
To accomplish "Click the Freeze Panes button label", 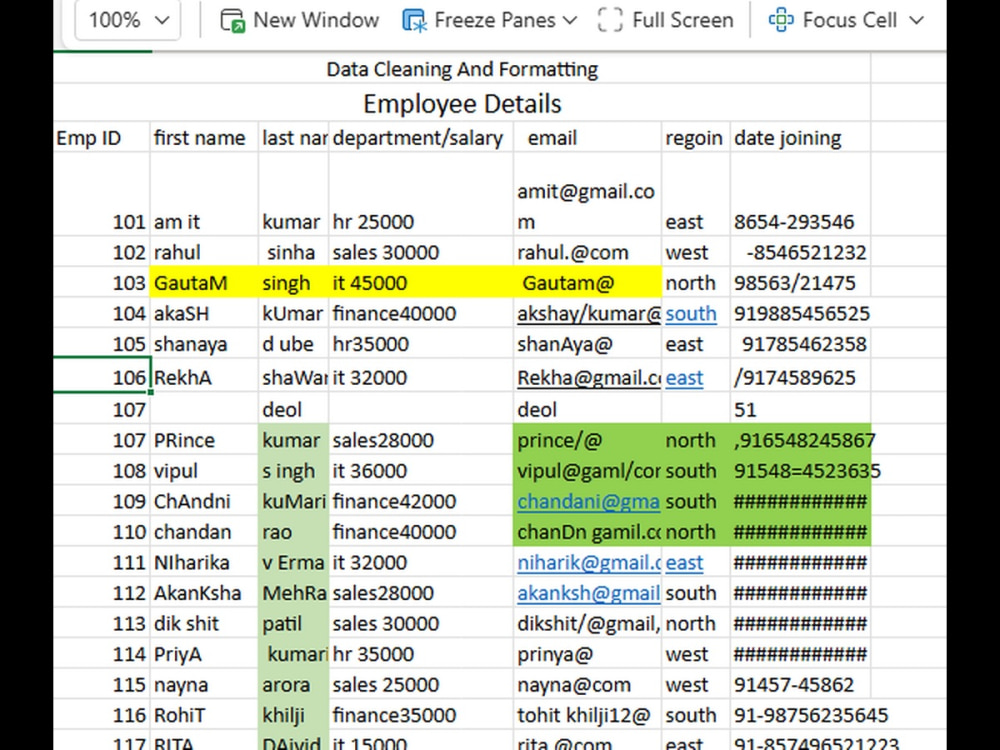I will click(x=495, y=20).
